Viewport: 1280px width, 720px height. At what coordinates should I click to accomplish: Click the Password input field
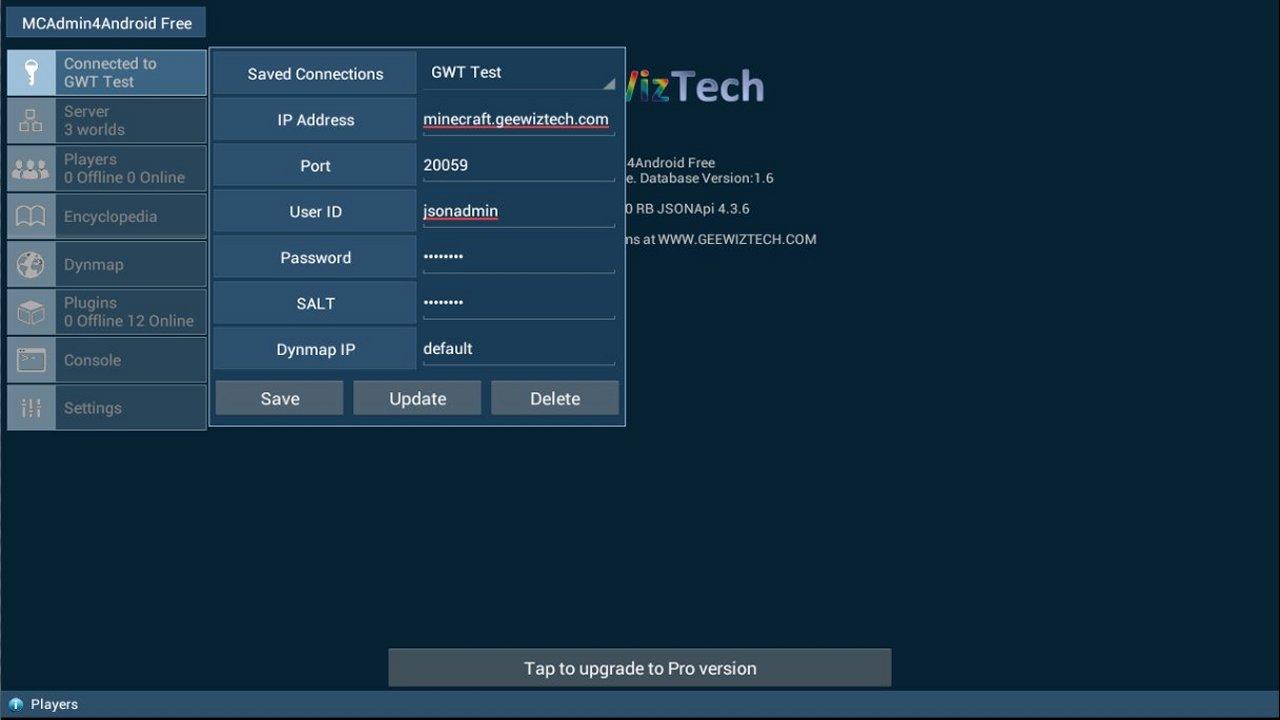tap(518, 258)
